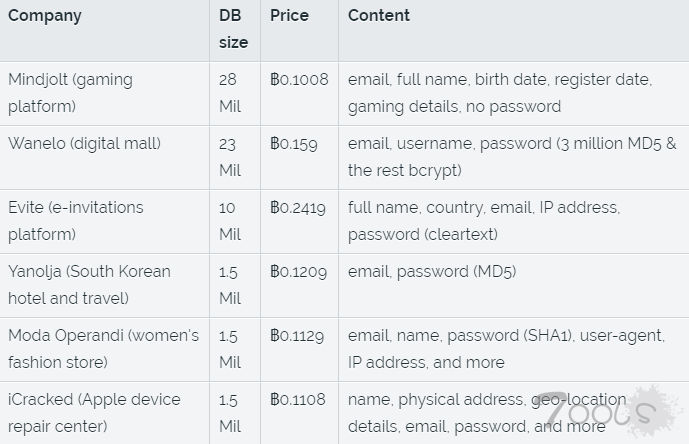
Task: Click the Price column header
Action: [x=289, y=16]
